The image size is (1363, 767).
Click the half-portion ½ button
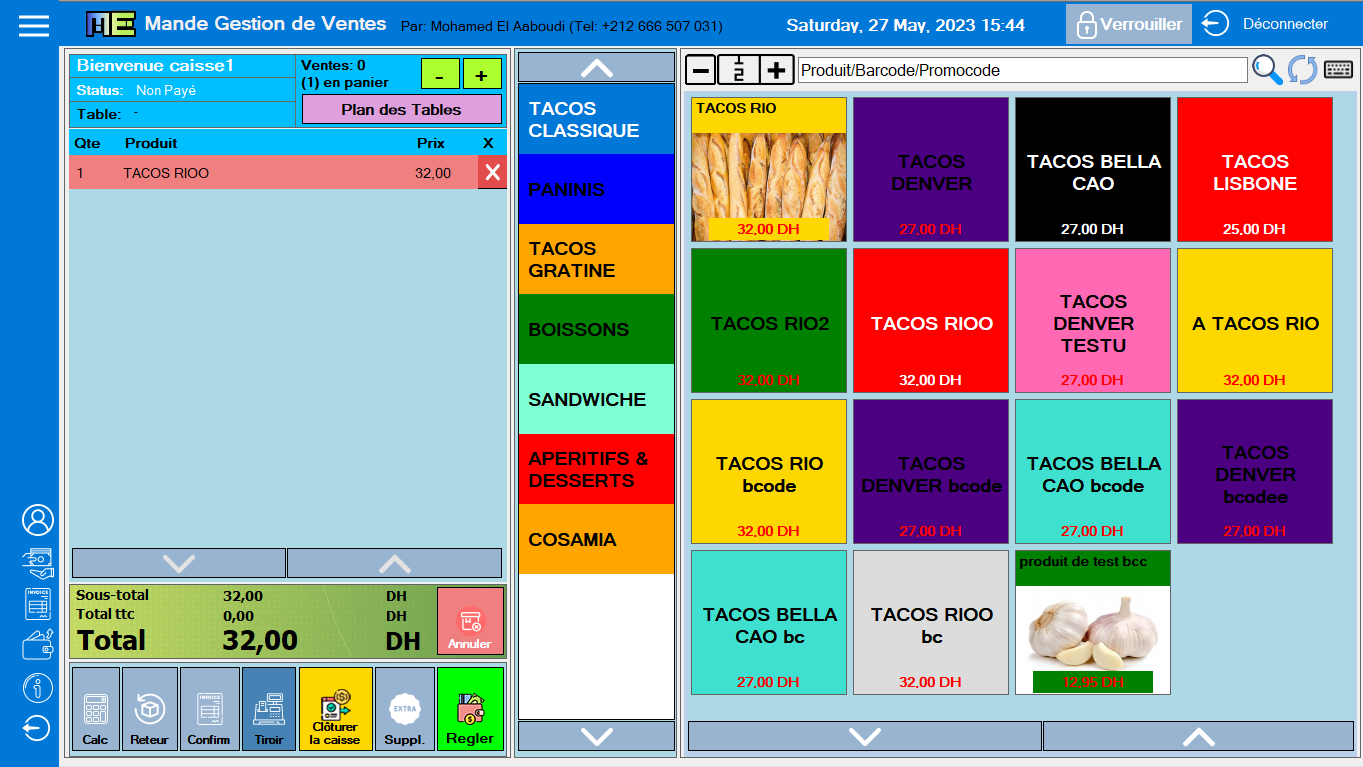[x=739, y=70]
